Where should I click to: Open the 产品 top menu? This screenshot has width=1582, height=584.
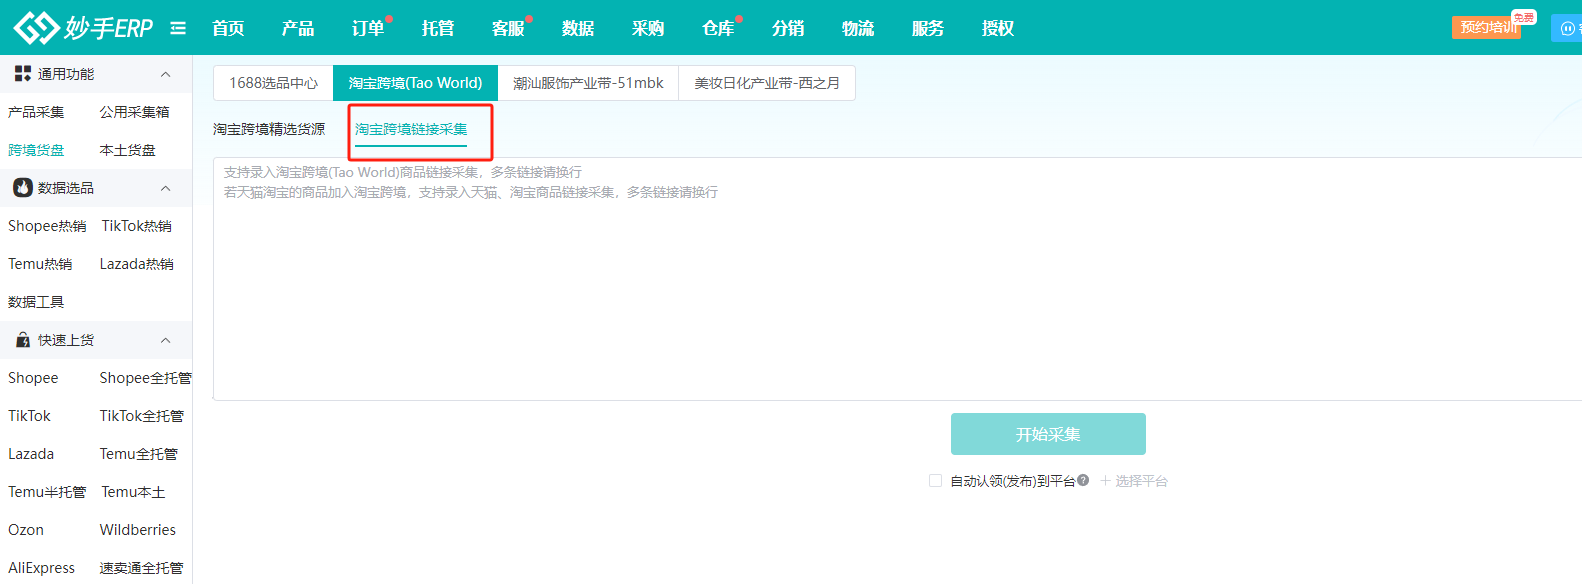point(298,28)
